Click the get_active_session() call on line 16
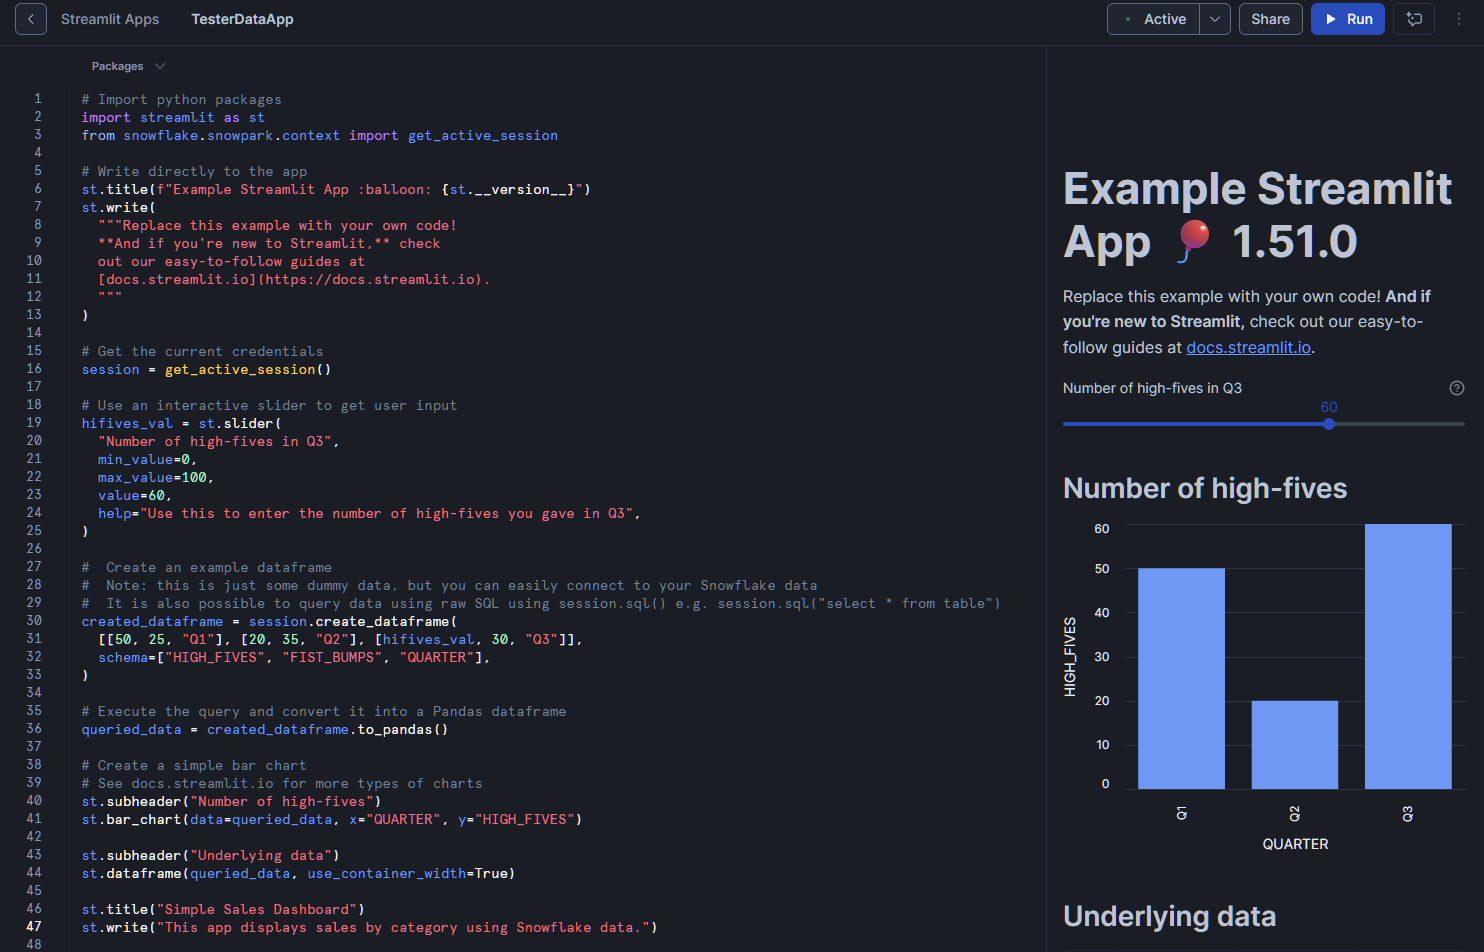This screenshot has width=1484, height=952. (x=247, y=370)
